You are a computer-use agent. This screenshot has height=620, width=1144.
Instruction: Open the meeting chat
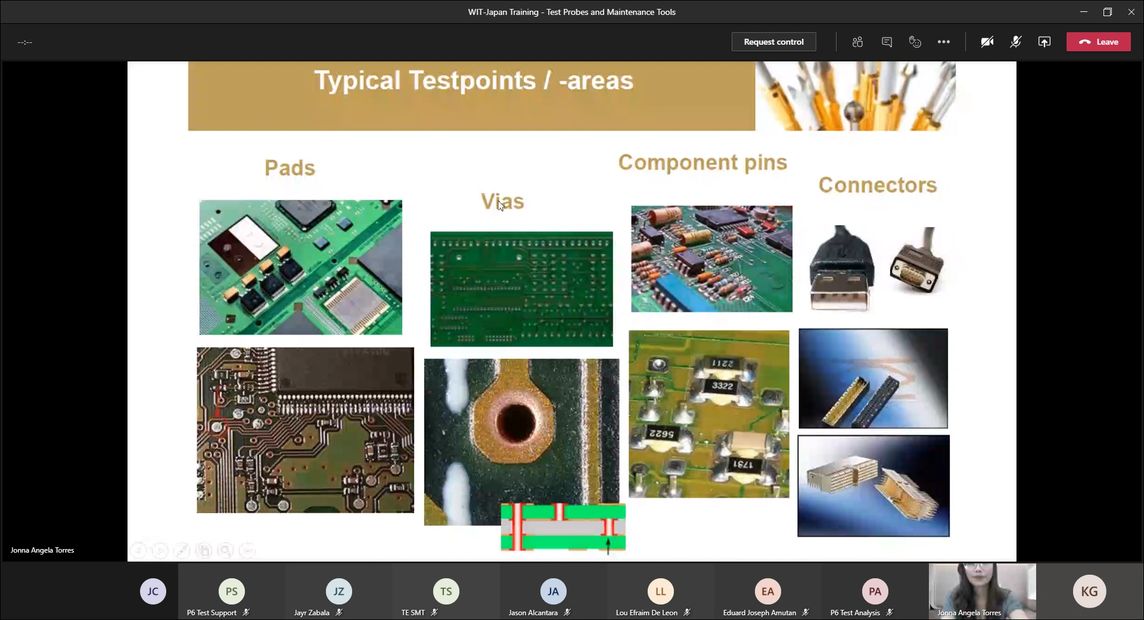pos(886,42)
